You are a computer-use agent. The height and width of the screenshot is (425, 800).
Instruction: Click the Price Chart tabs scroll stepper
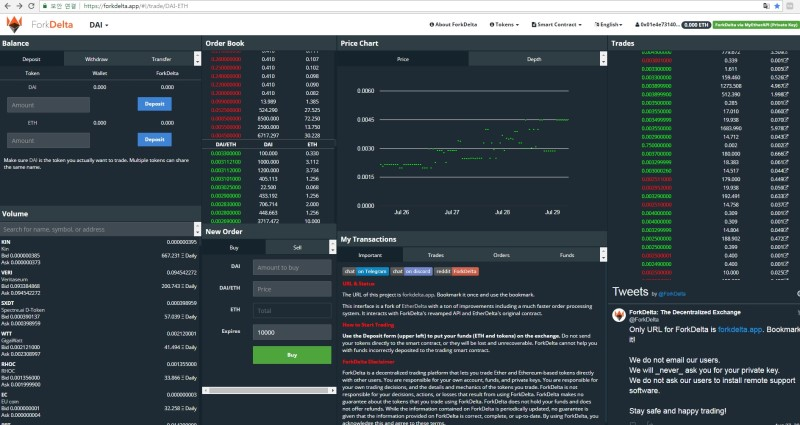point(603,59)
